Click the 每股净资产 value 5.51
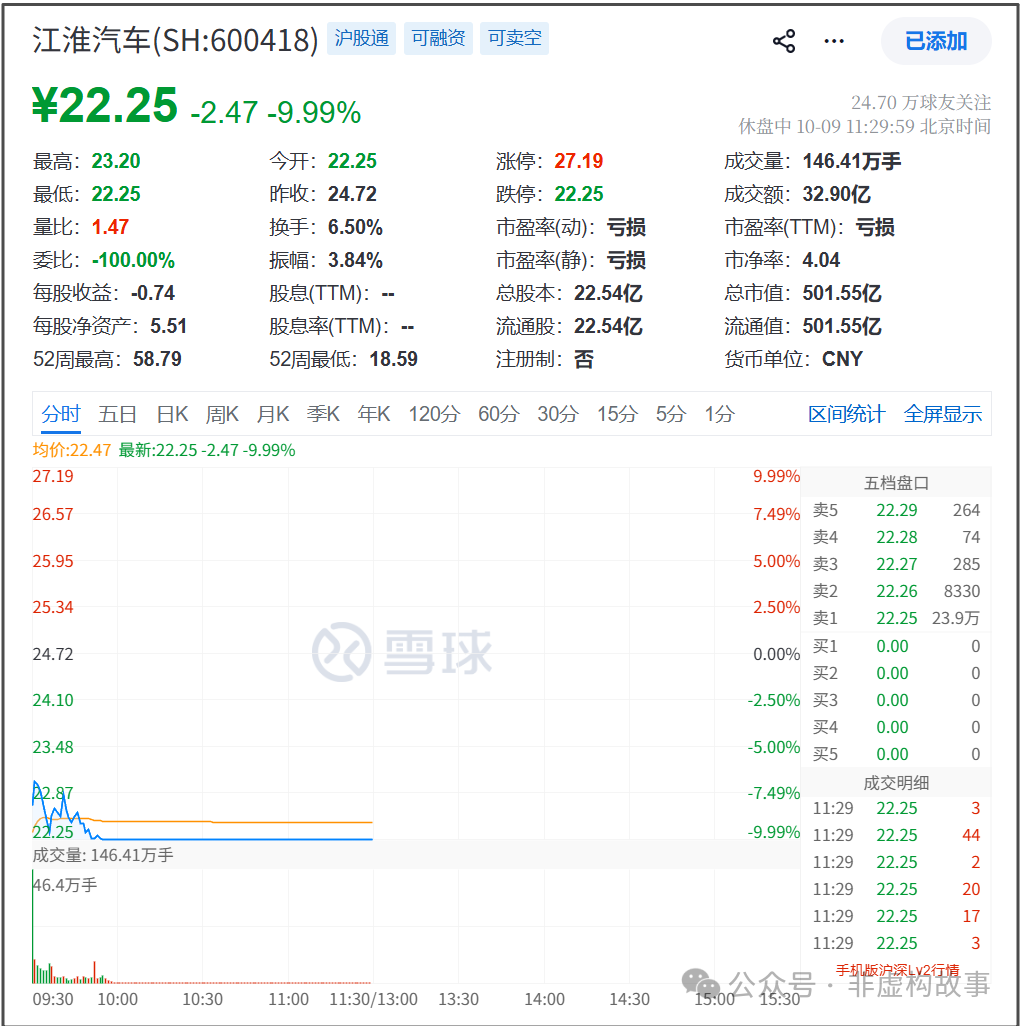1023x1026 pixels. (168, 326)
